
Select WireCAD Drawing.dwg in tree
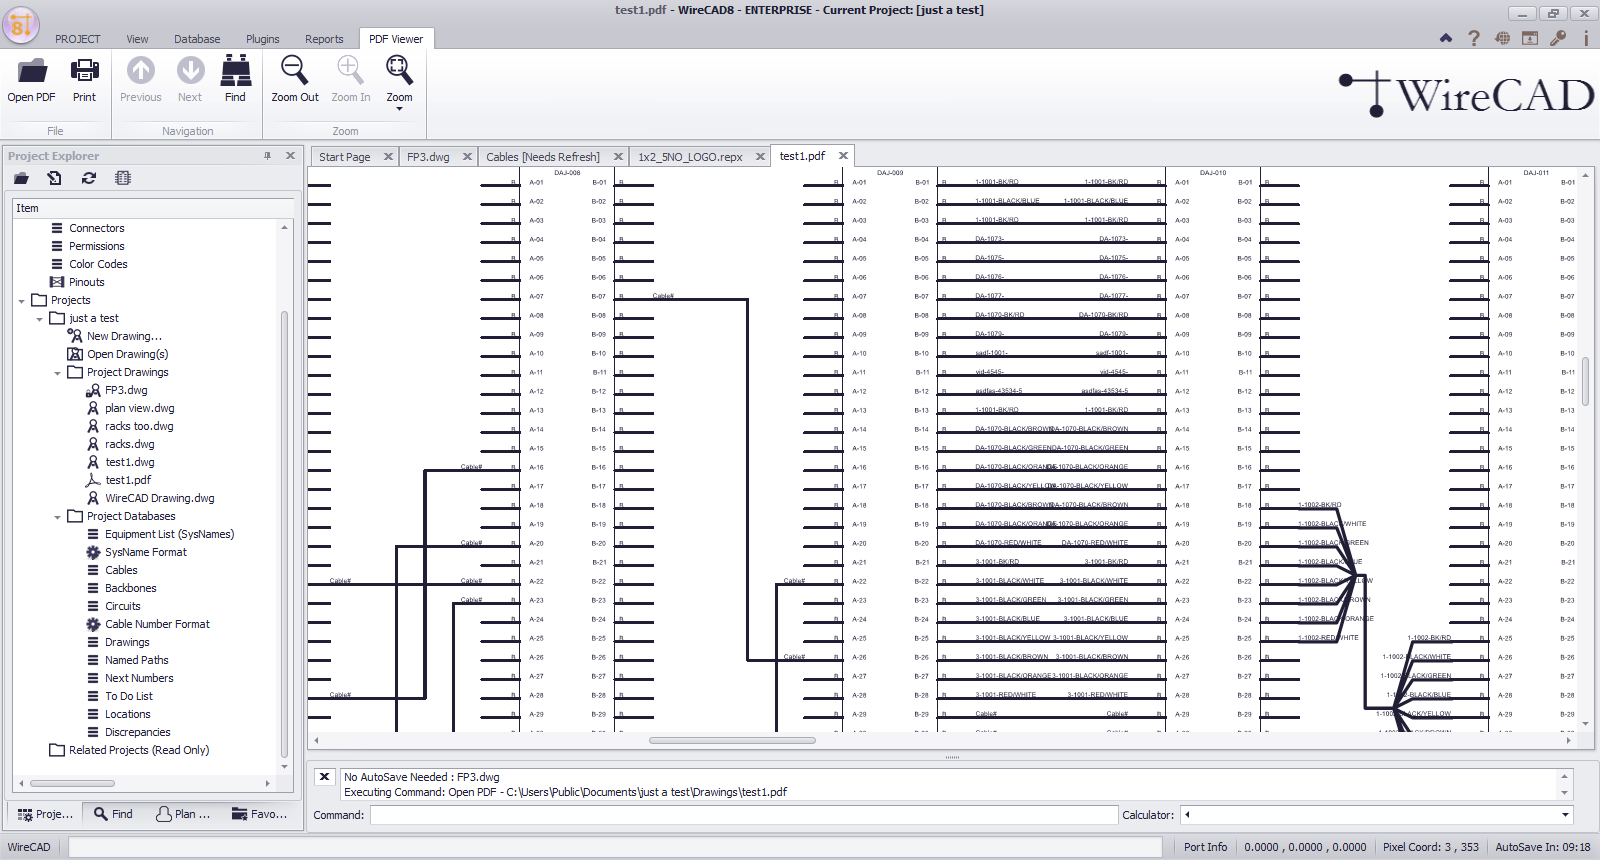(x=159, y=498)
